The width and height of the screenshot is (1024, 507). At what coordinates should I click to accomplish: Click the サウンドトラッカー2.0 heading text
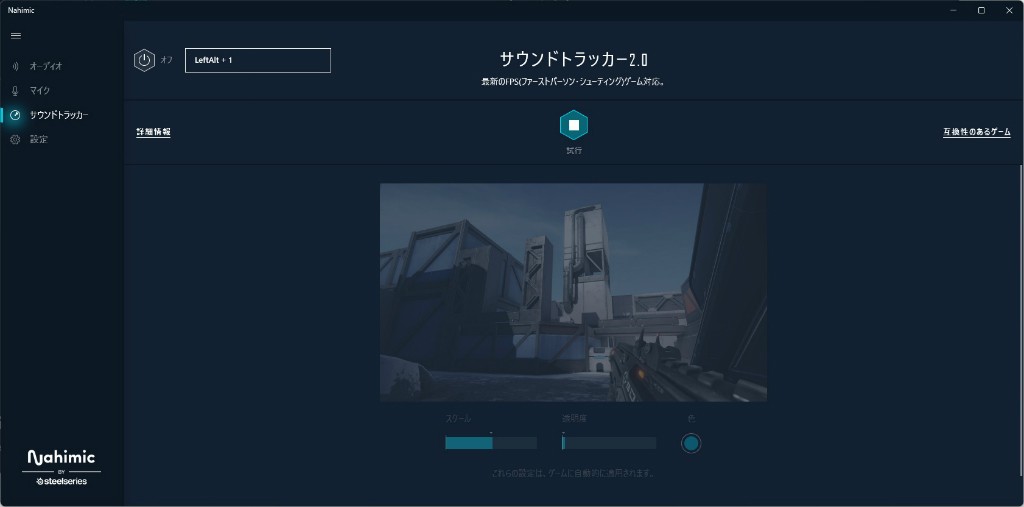click(x=574, y=59)
